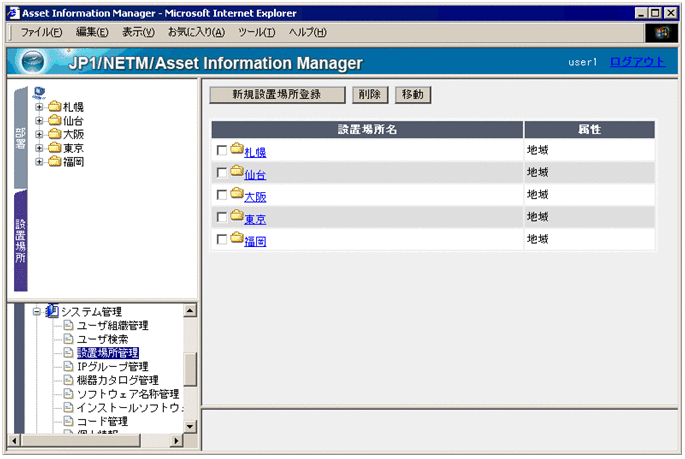The image size is (685, 459).
Task: Open the ファイル(F) menu
Action: pos(41,32)
